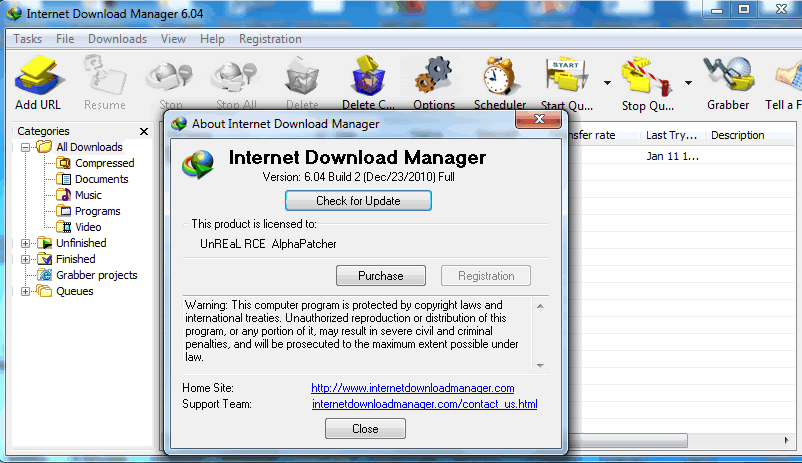Open dropdown arrow next to Stop Queue
This screenshot has width=802, height=463.
pos(688,83)
